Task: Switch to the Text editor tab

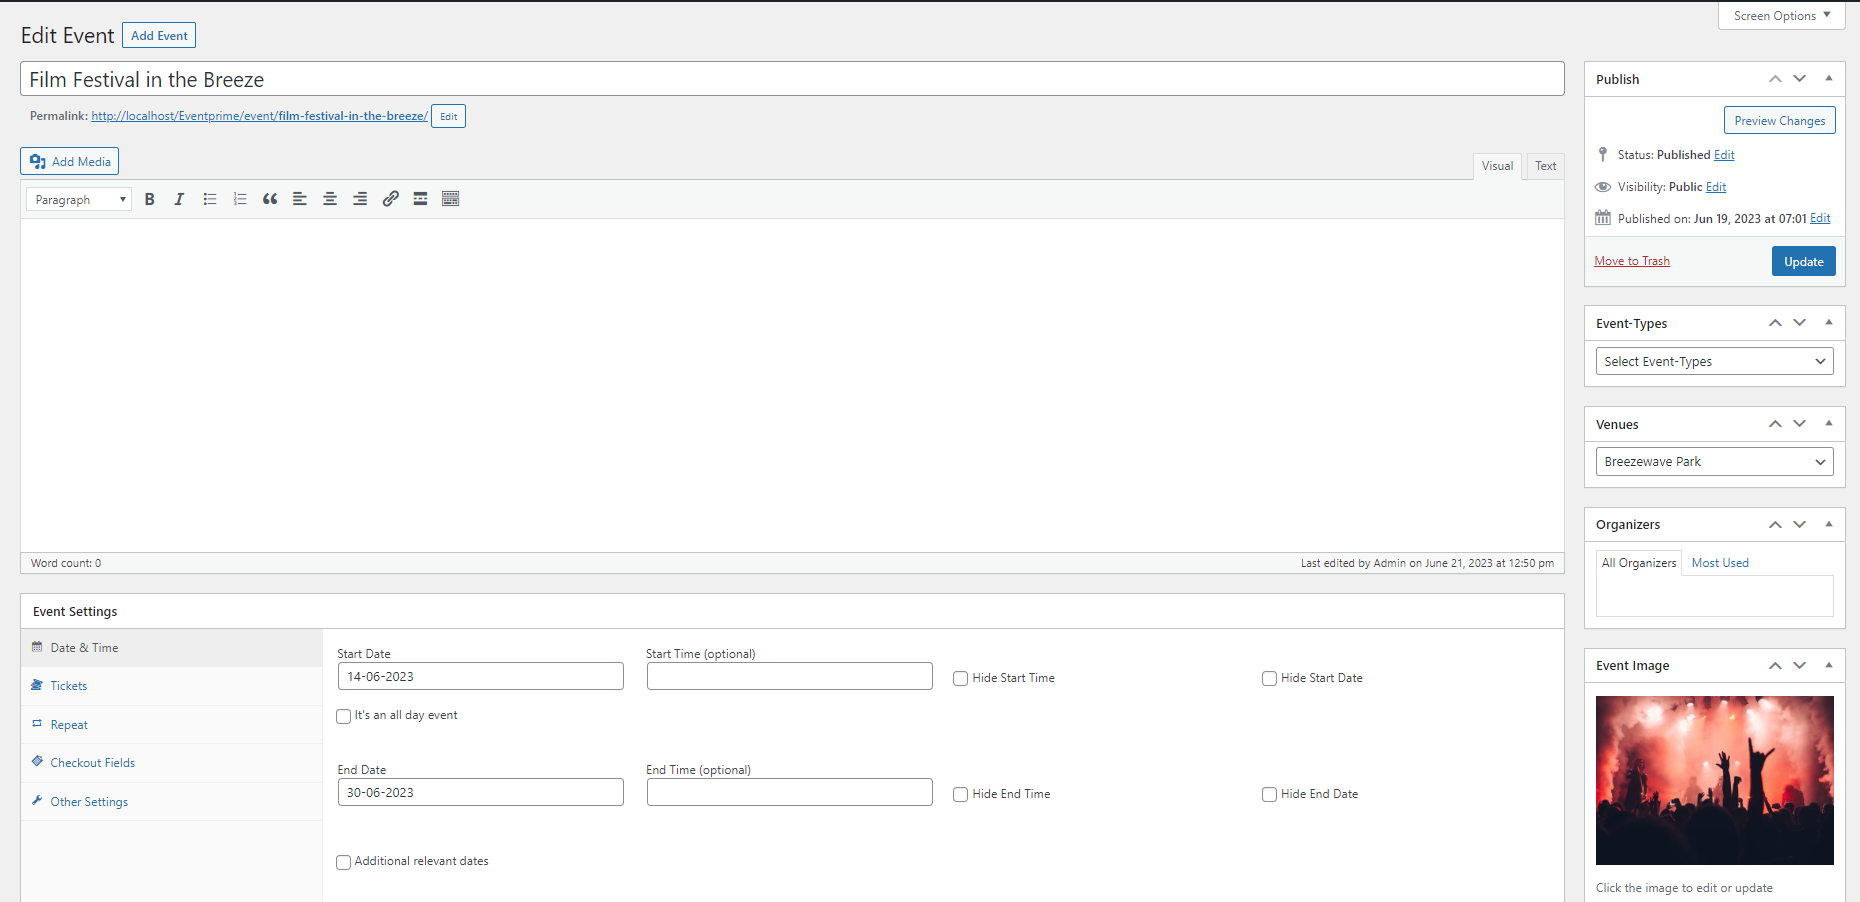Action: [1545, 166]
